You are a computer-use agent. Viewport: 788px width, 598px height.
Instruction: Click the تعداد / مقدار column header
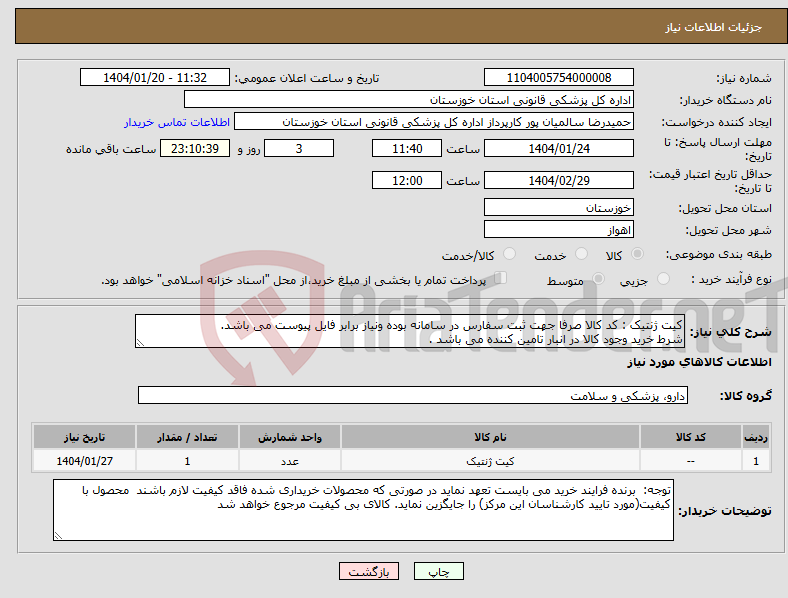187,437
